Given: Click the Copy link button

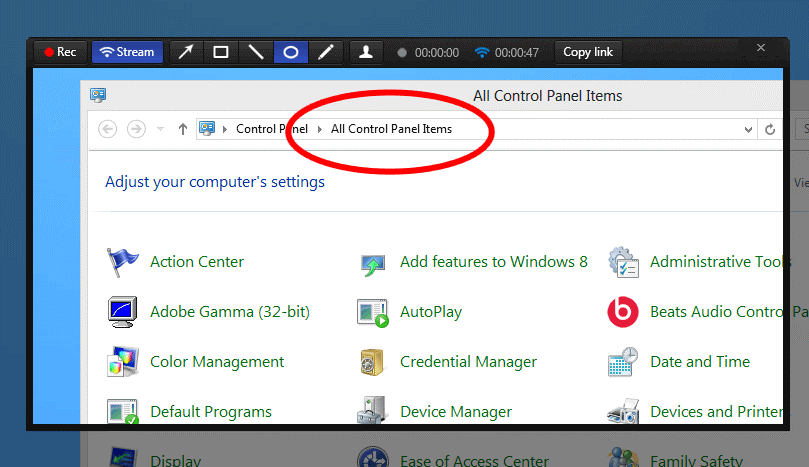Looking at the screenshot, I should (588, 52).
